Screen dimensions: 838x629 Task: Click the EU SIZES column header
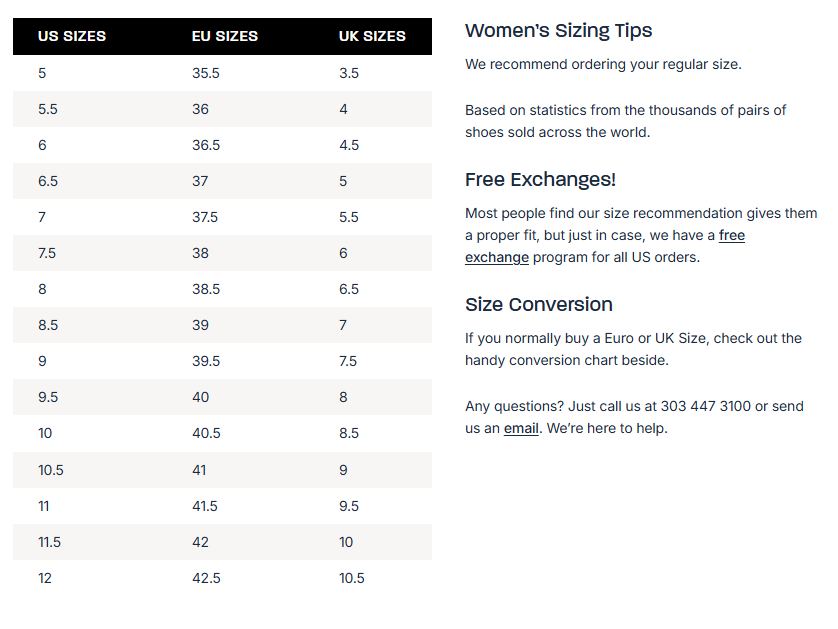tap(225, 36)
